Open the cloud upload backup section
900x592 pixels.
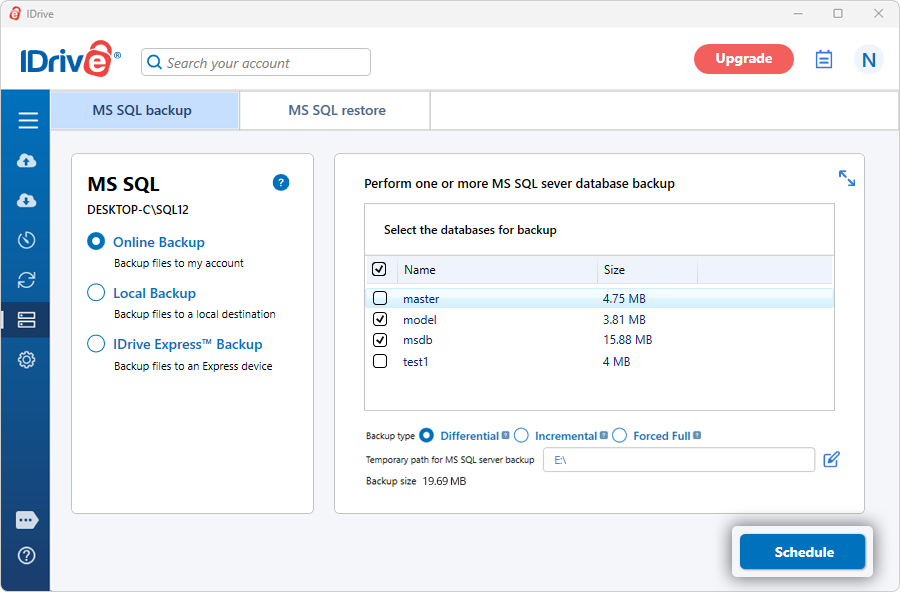(26, 160)
